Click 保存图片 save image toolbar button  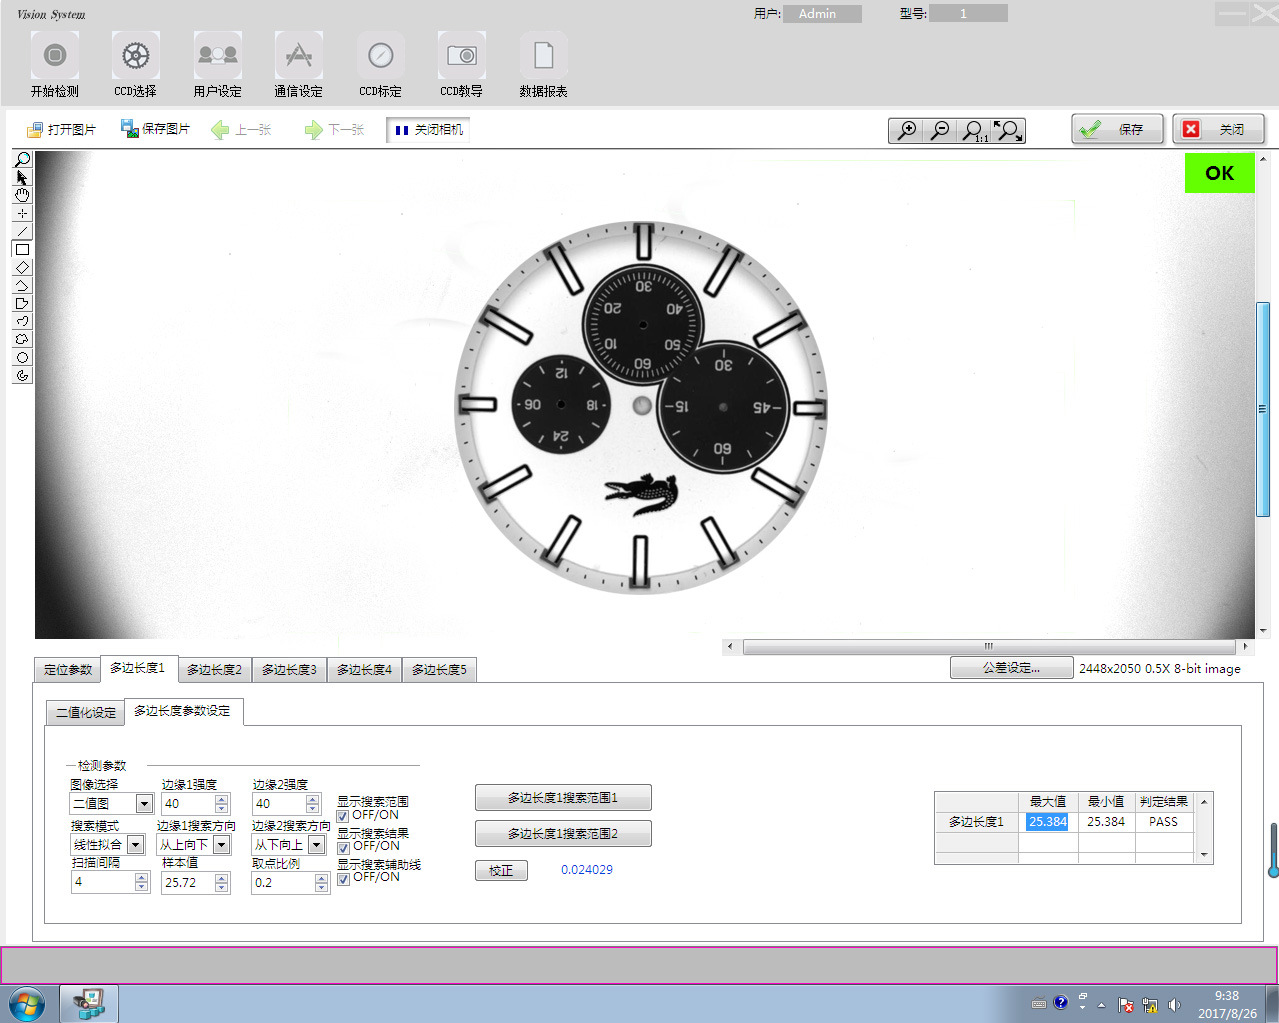155,129
